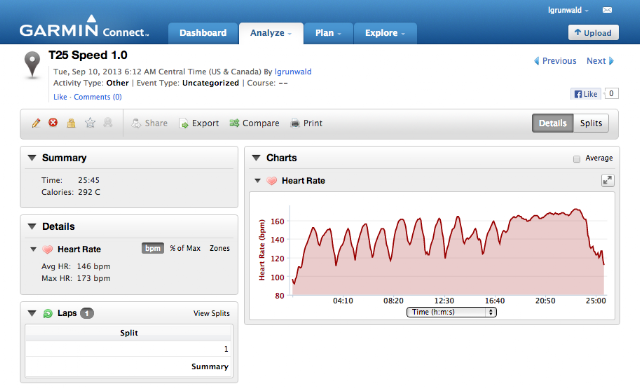Screen dimensions: 640x389
Task: Click the Max HR 173 bpm value
Action: [x=93, y=278]
